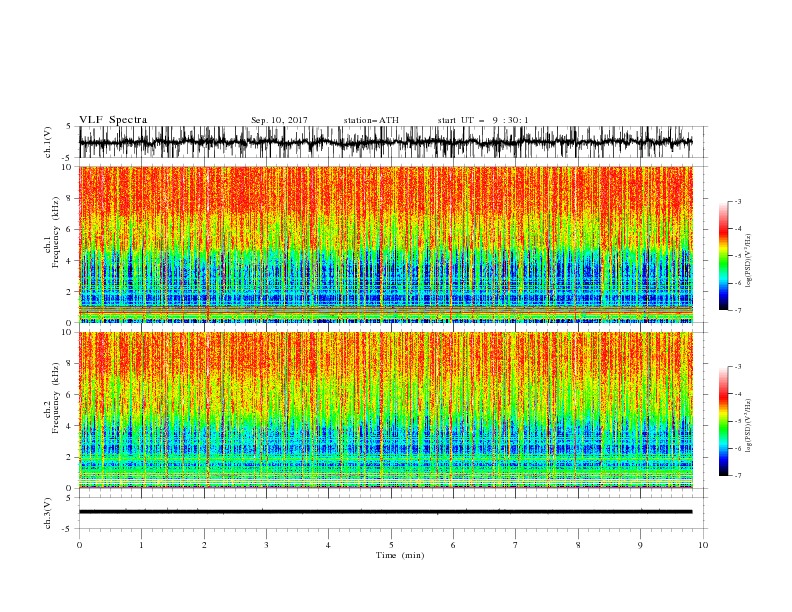Click the 'VLF Spectra' title text
This screenshot has width=792, height=612.
pos(113,120)
